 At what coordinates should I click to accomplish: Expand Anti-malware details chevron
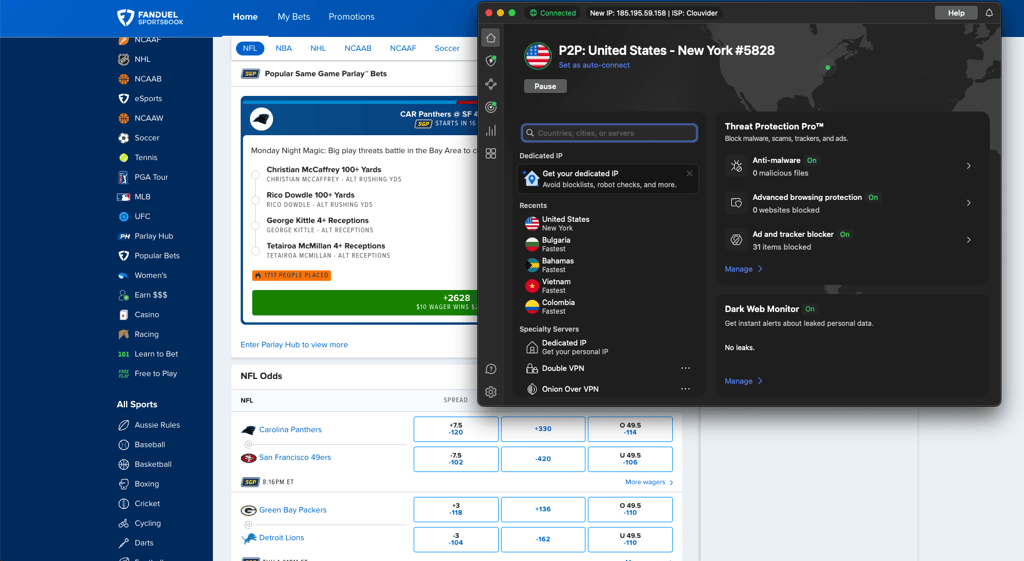point(968,166)
